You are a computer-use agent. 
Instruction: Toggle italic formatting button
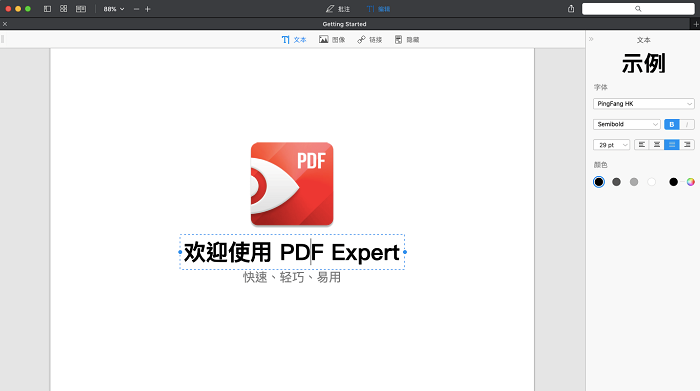pos(687,125)
